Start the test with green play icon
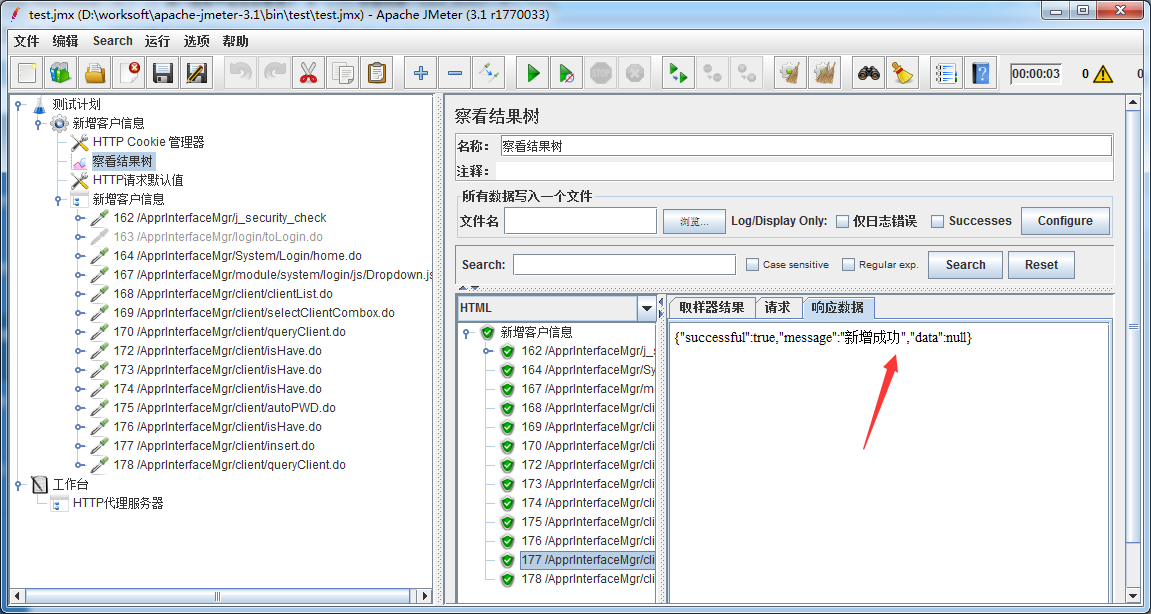Image resolution: width=1151 pixels, height=614 pixels. pos(533,73)
